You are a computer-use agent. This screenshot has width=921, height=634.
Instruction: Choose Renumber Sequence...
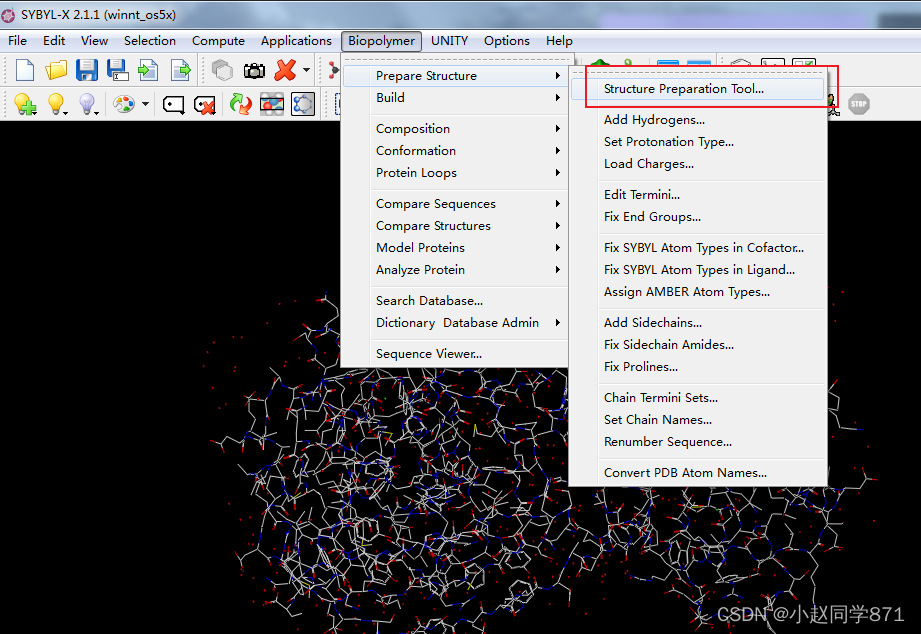pos(698,442)
